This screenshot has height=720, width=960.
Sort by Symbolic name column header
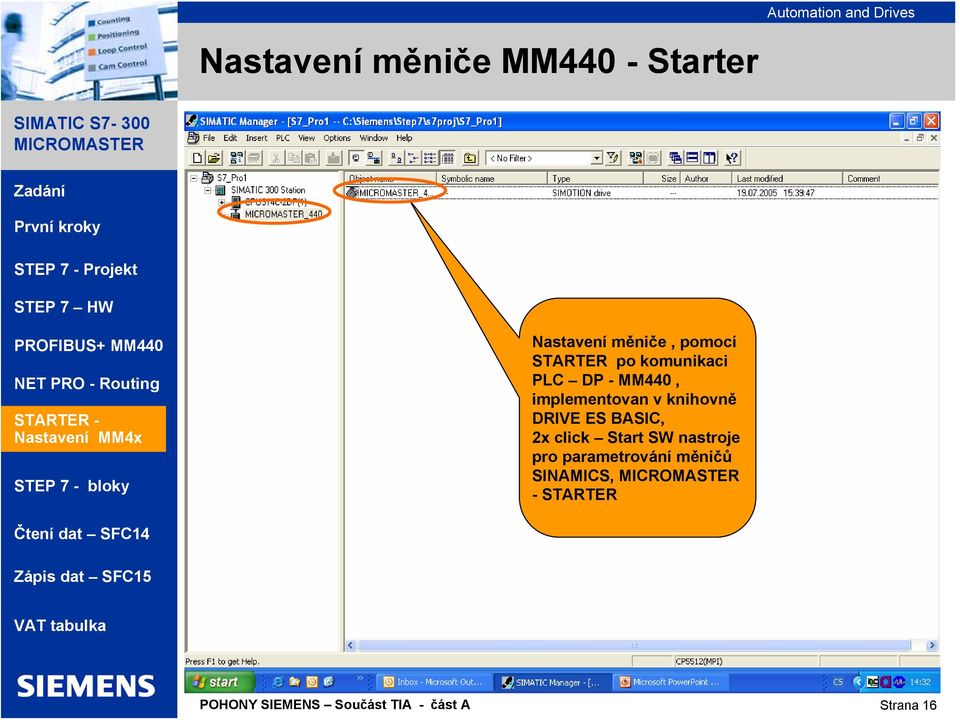(492, 179)
